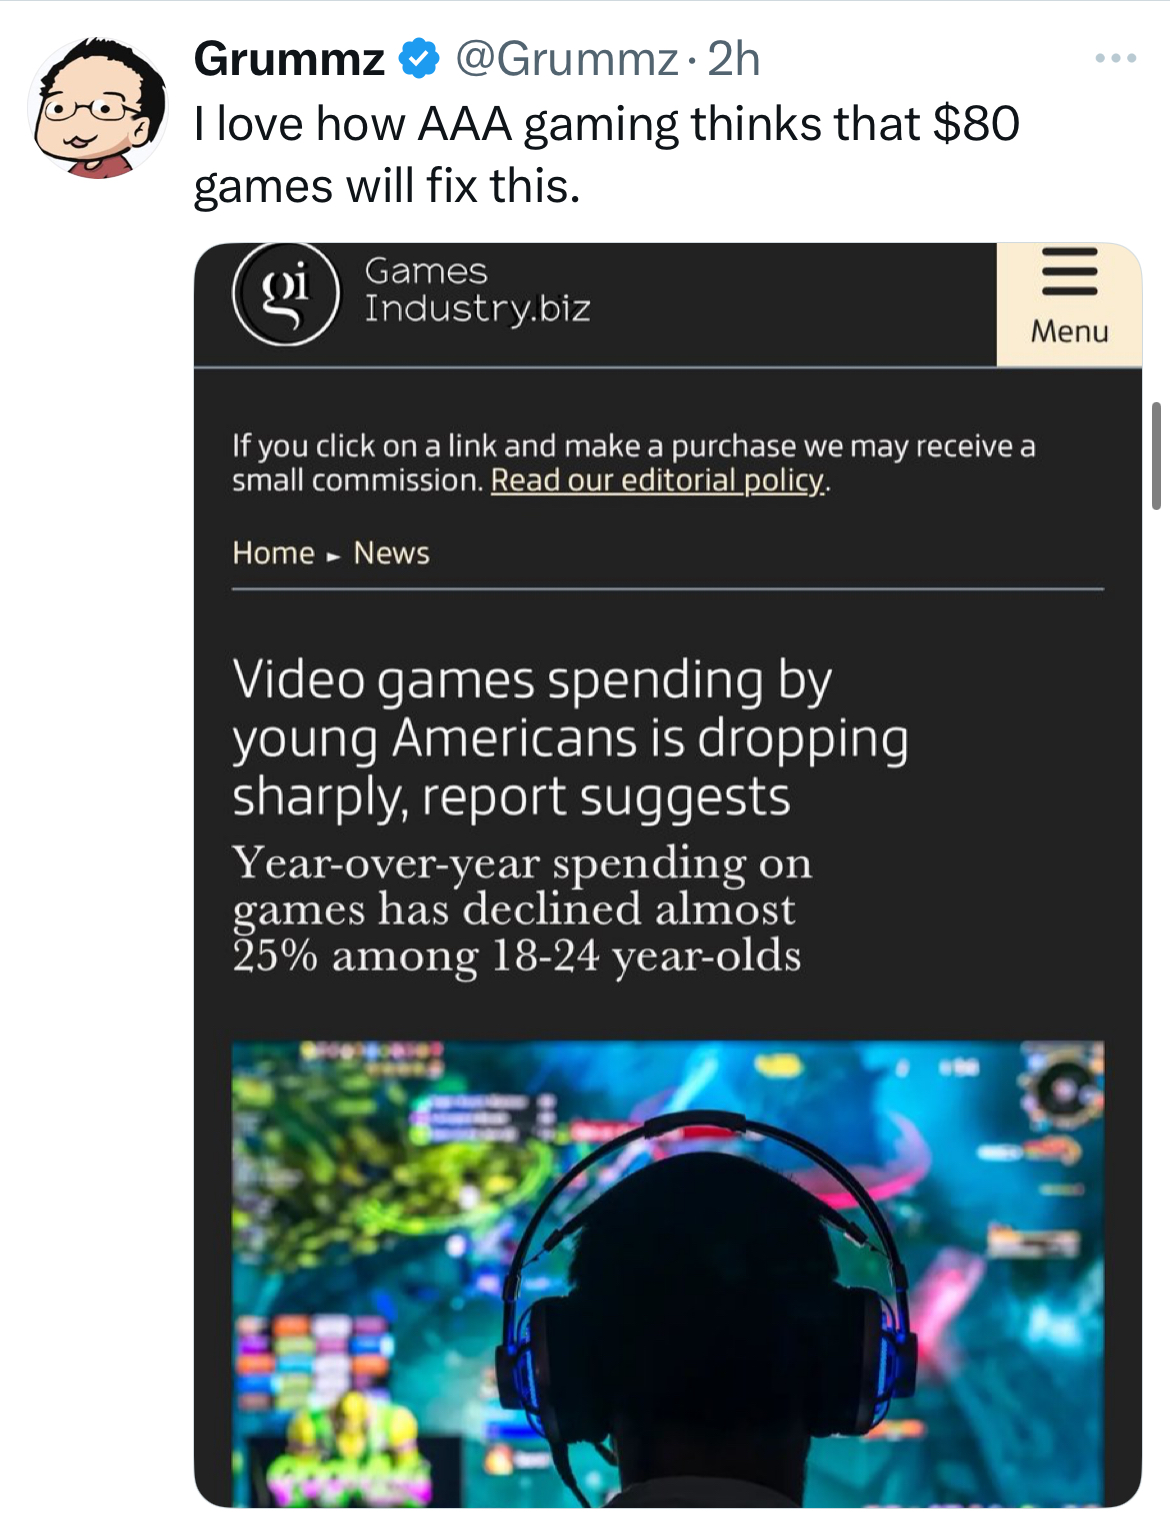Click the tweet text about $80 games
Screen dimensions: 1170x1519
click(x=606, y=155)
